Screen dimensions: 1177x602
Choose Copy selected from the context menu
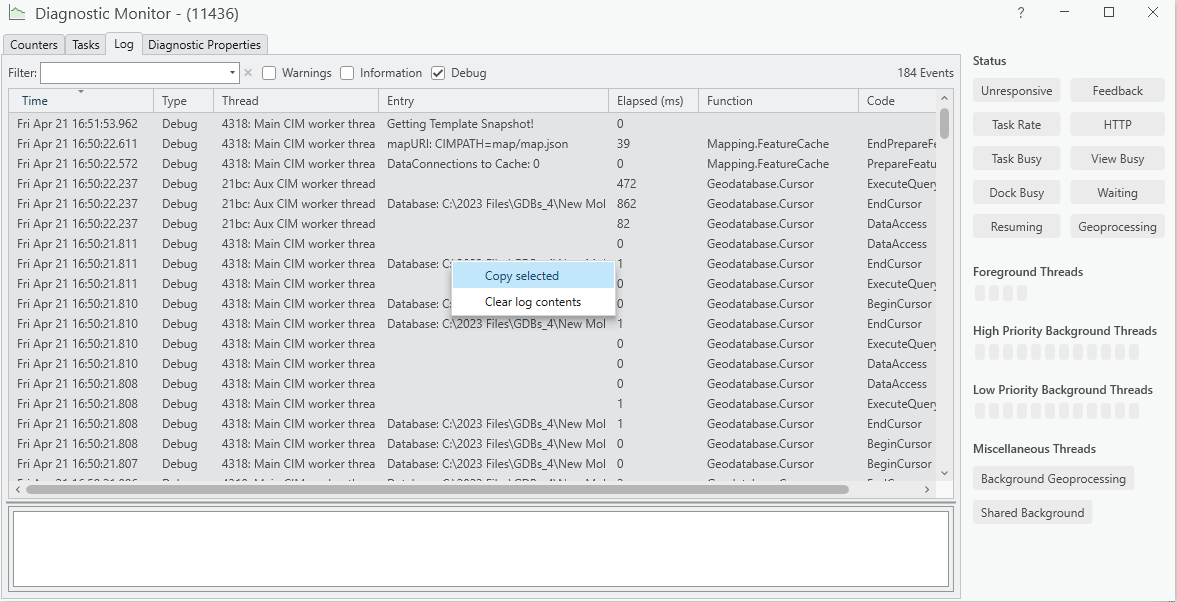[520, 275]
